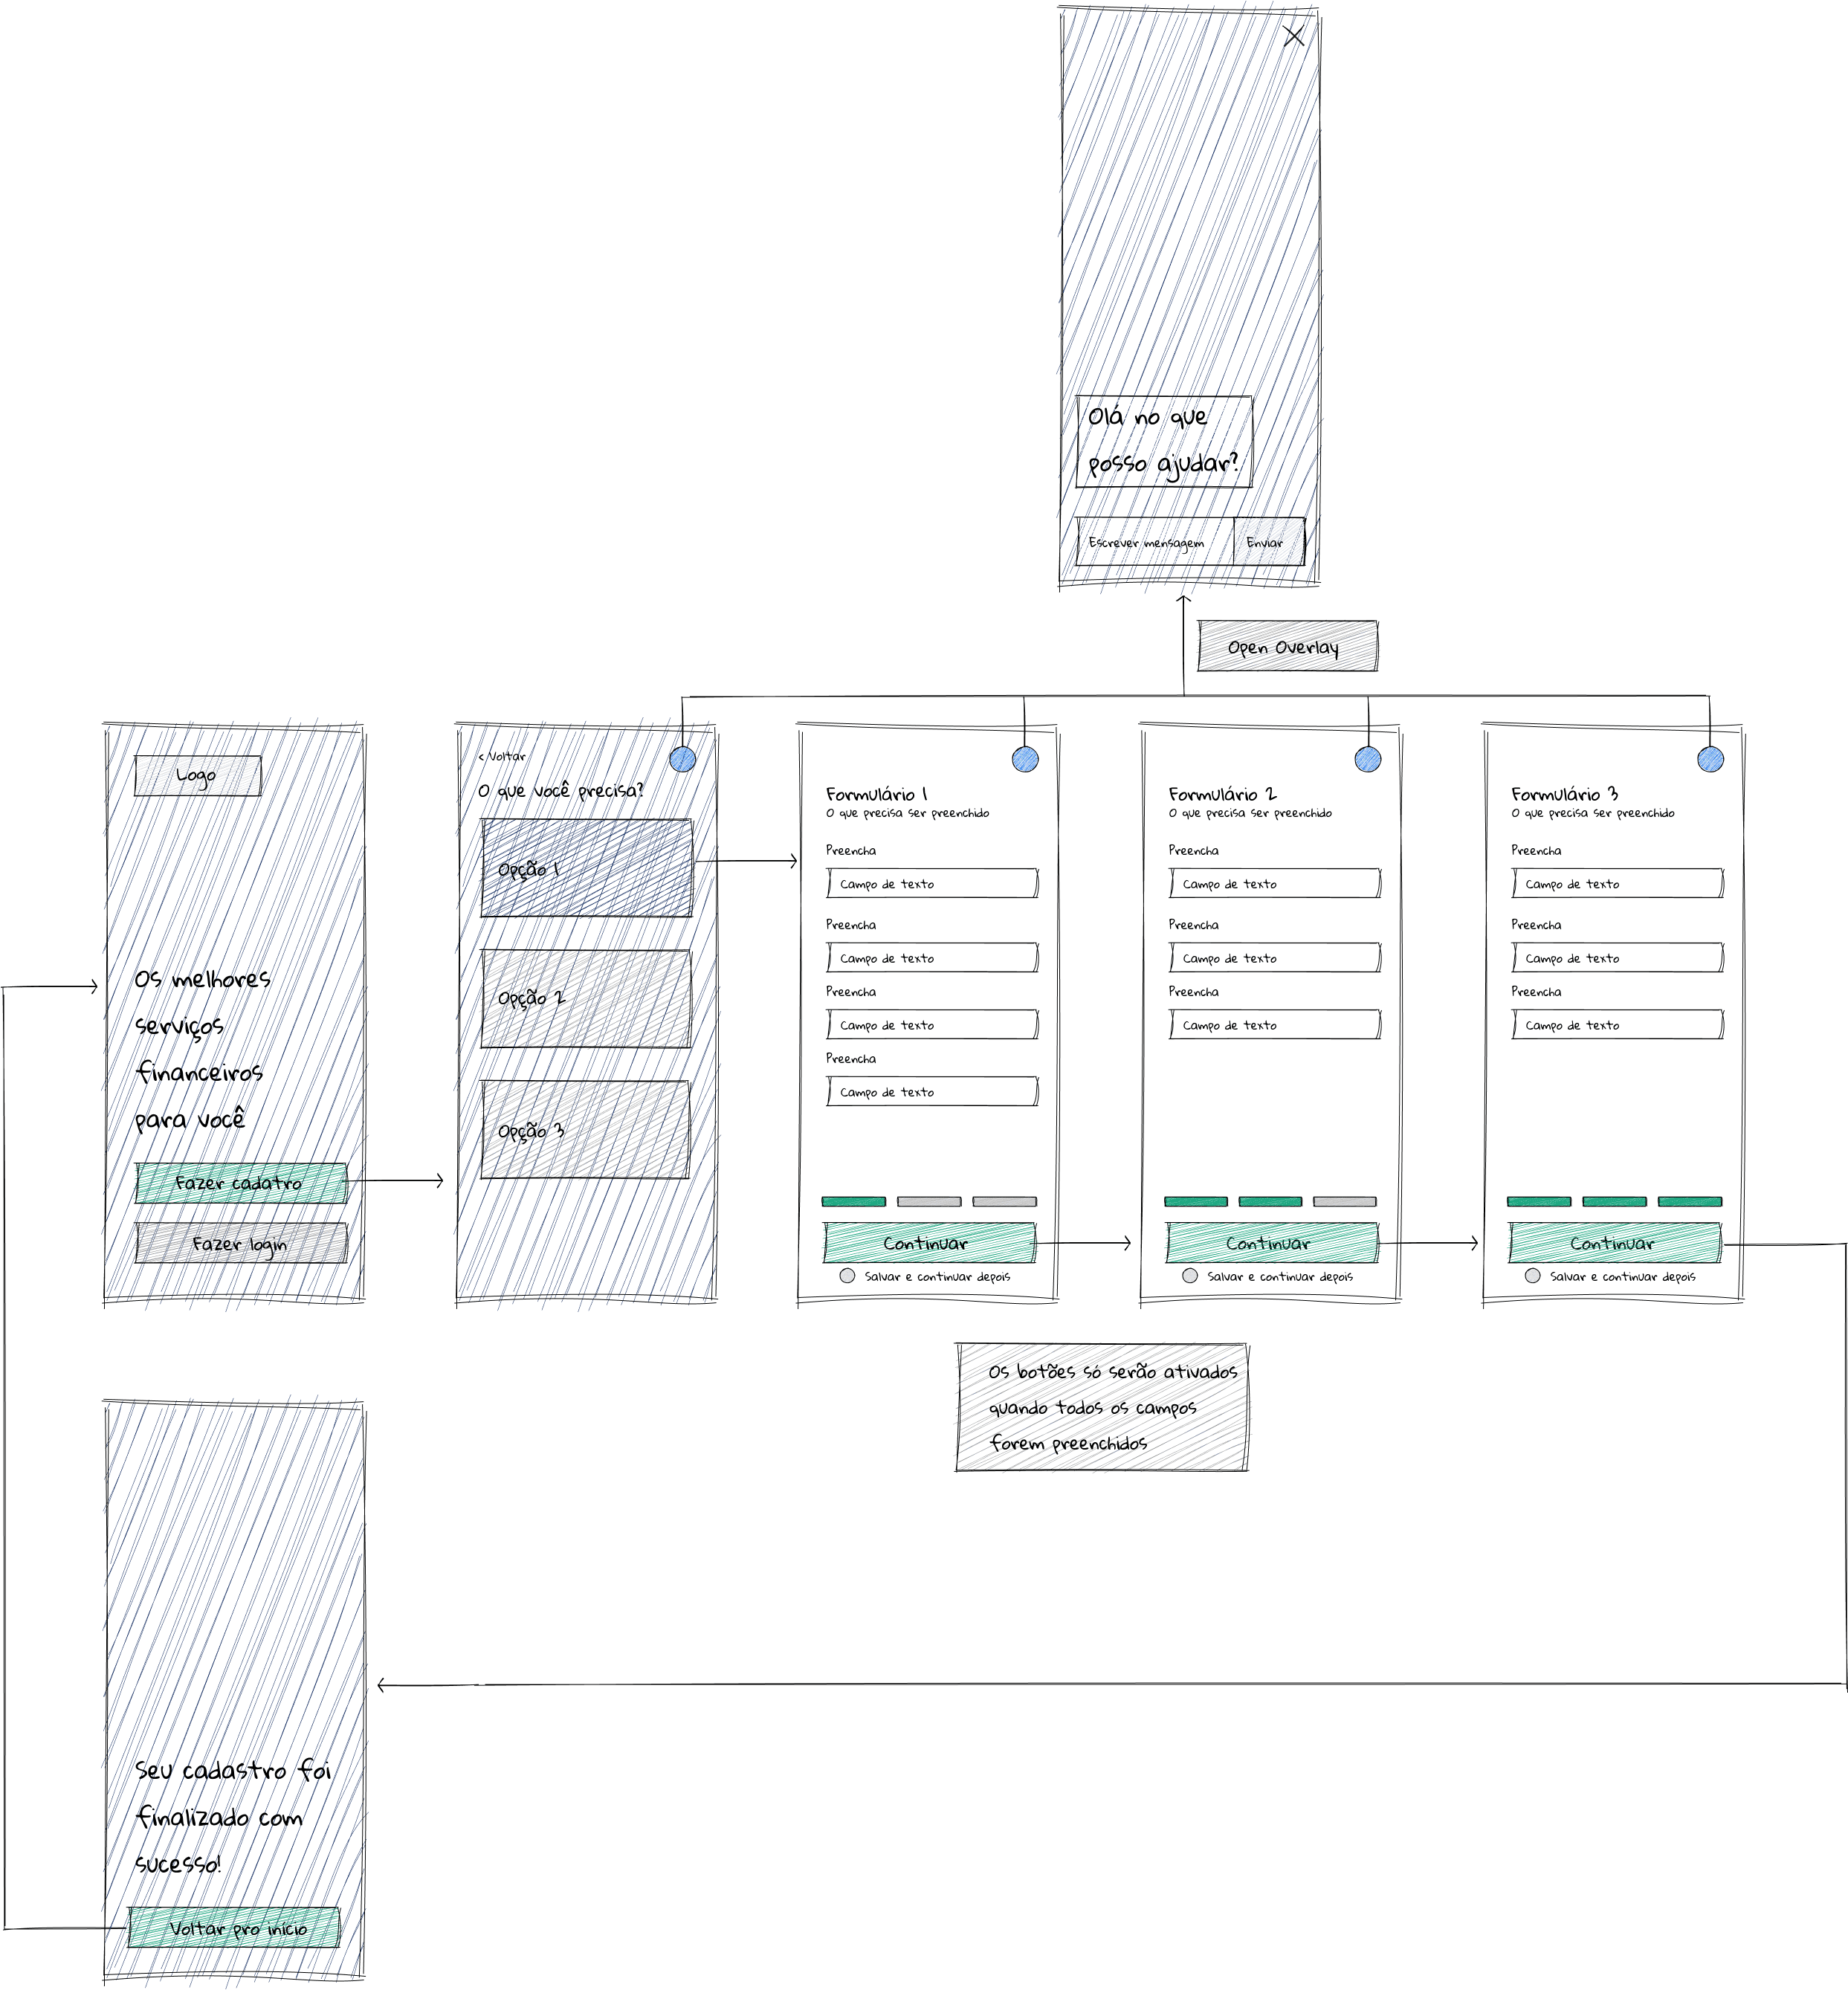Choose the Opção 3 card

coord(586,1129)
